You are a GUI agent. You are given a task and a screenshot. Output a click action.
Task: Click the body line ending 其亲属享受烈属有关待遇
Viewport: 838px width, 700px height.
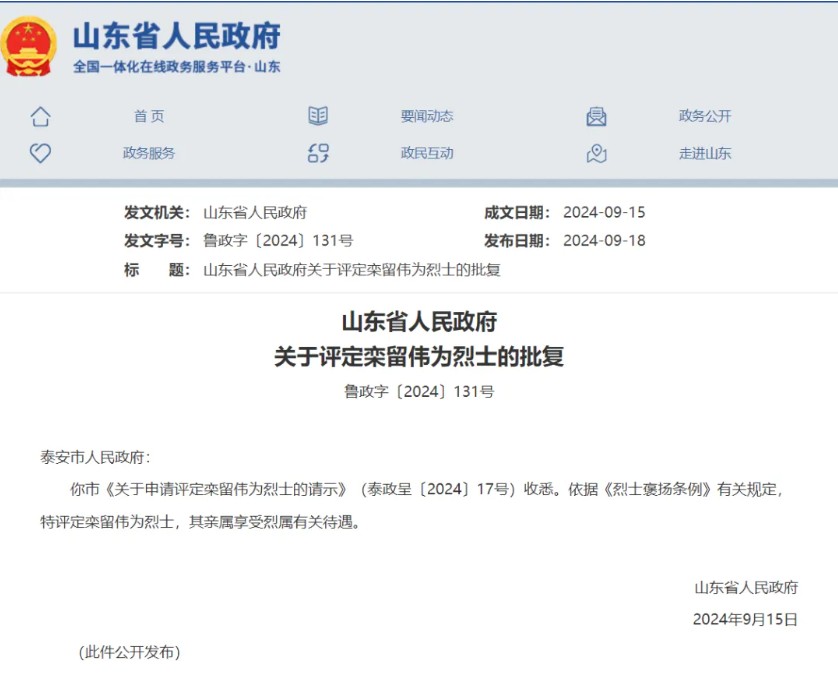coord(201,522)
